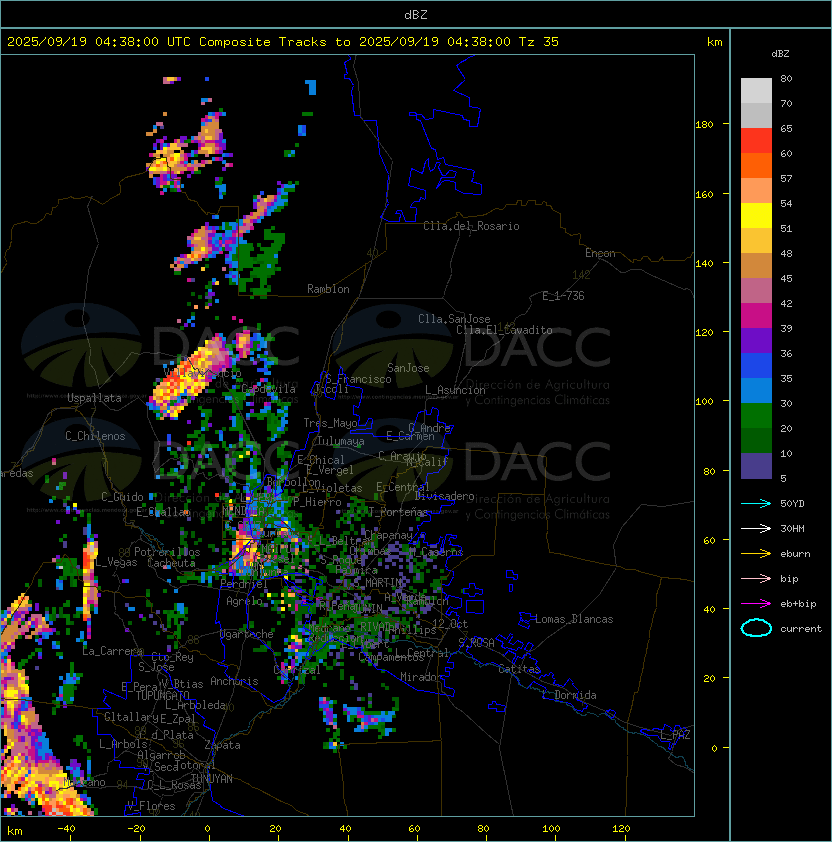Viewport: 832px width, 842px height.
Task: Click the dBZ title at the top
Action: [416, 14]
